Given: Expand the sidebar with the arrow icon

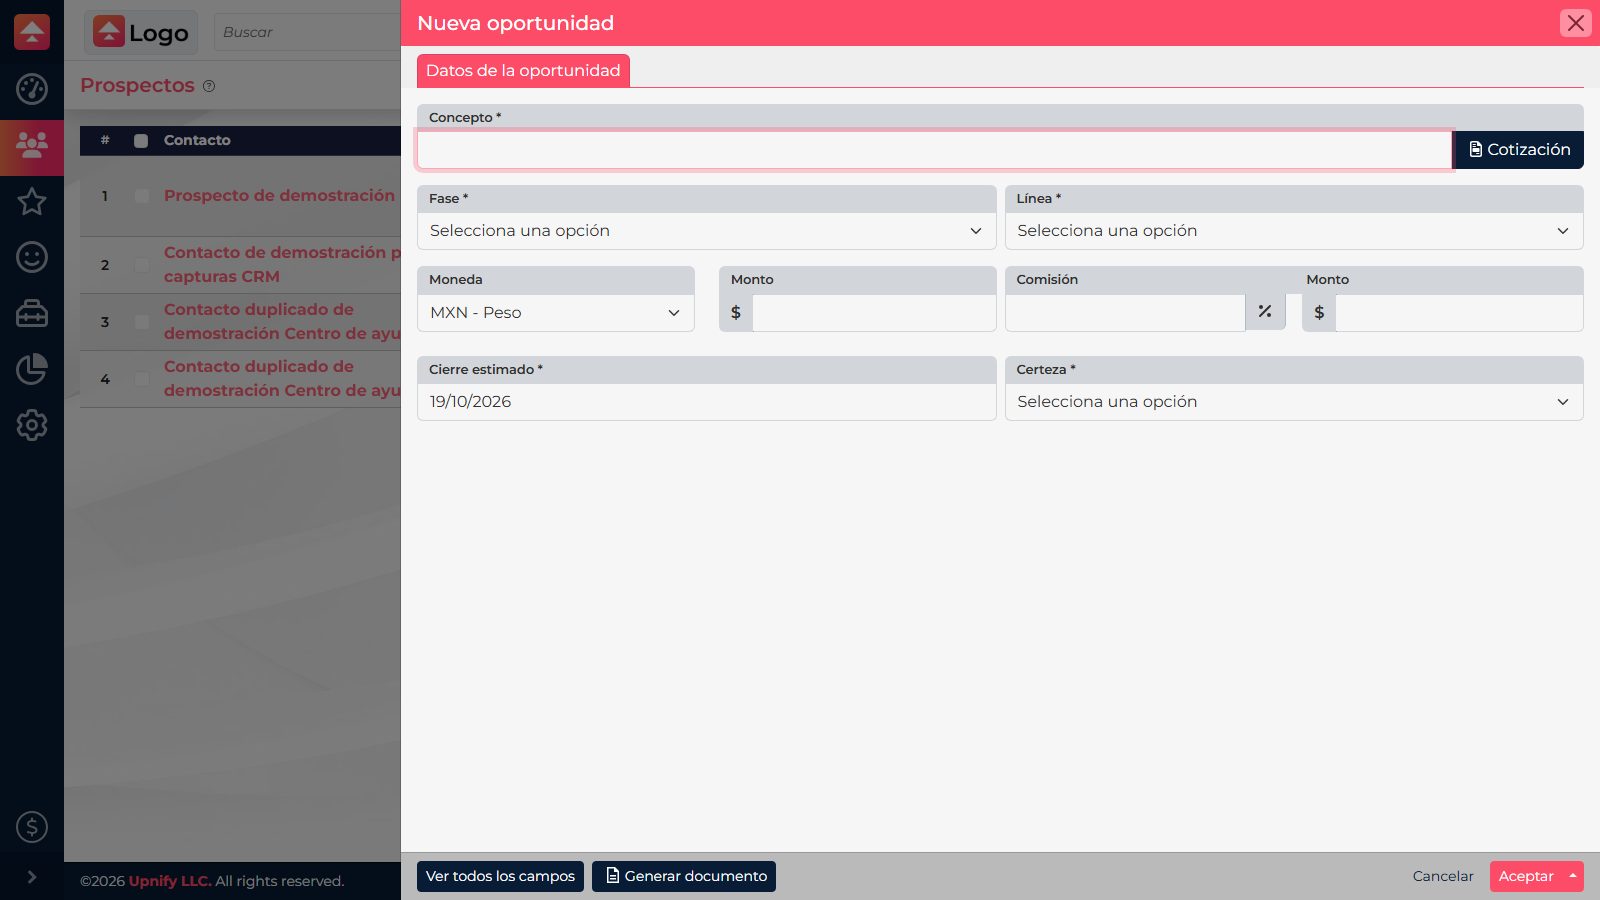Looking at the screenshot, I should pos(32,877).
